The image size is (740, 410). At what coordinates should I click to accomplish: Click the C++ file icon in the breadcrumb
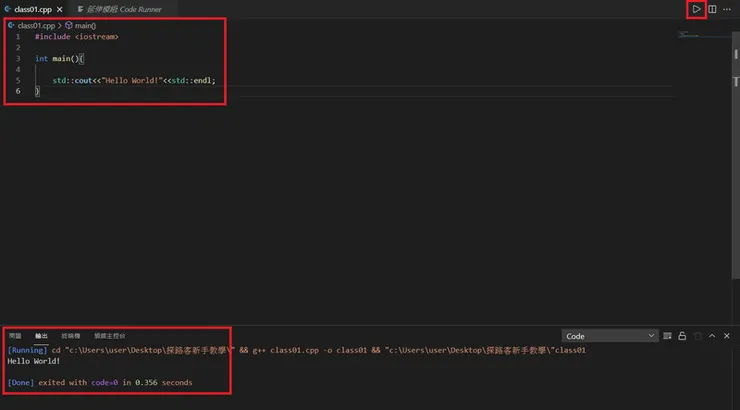[x=11, y=25]
